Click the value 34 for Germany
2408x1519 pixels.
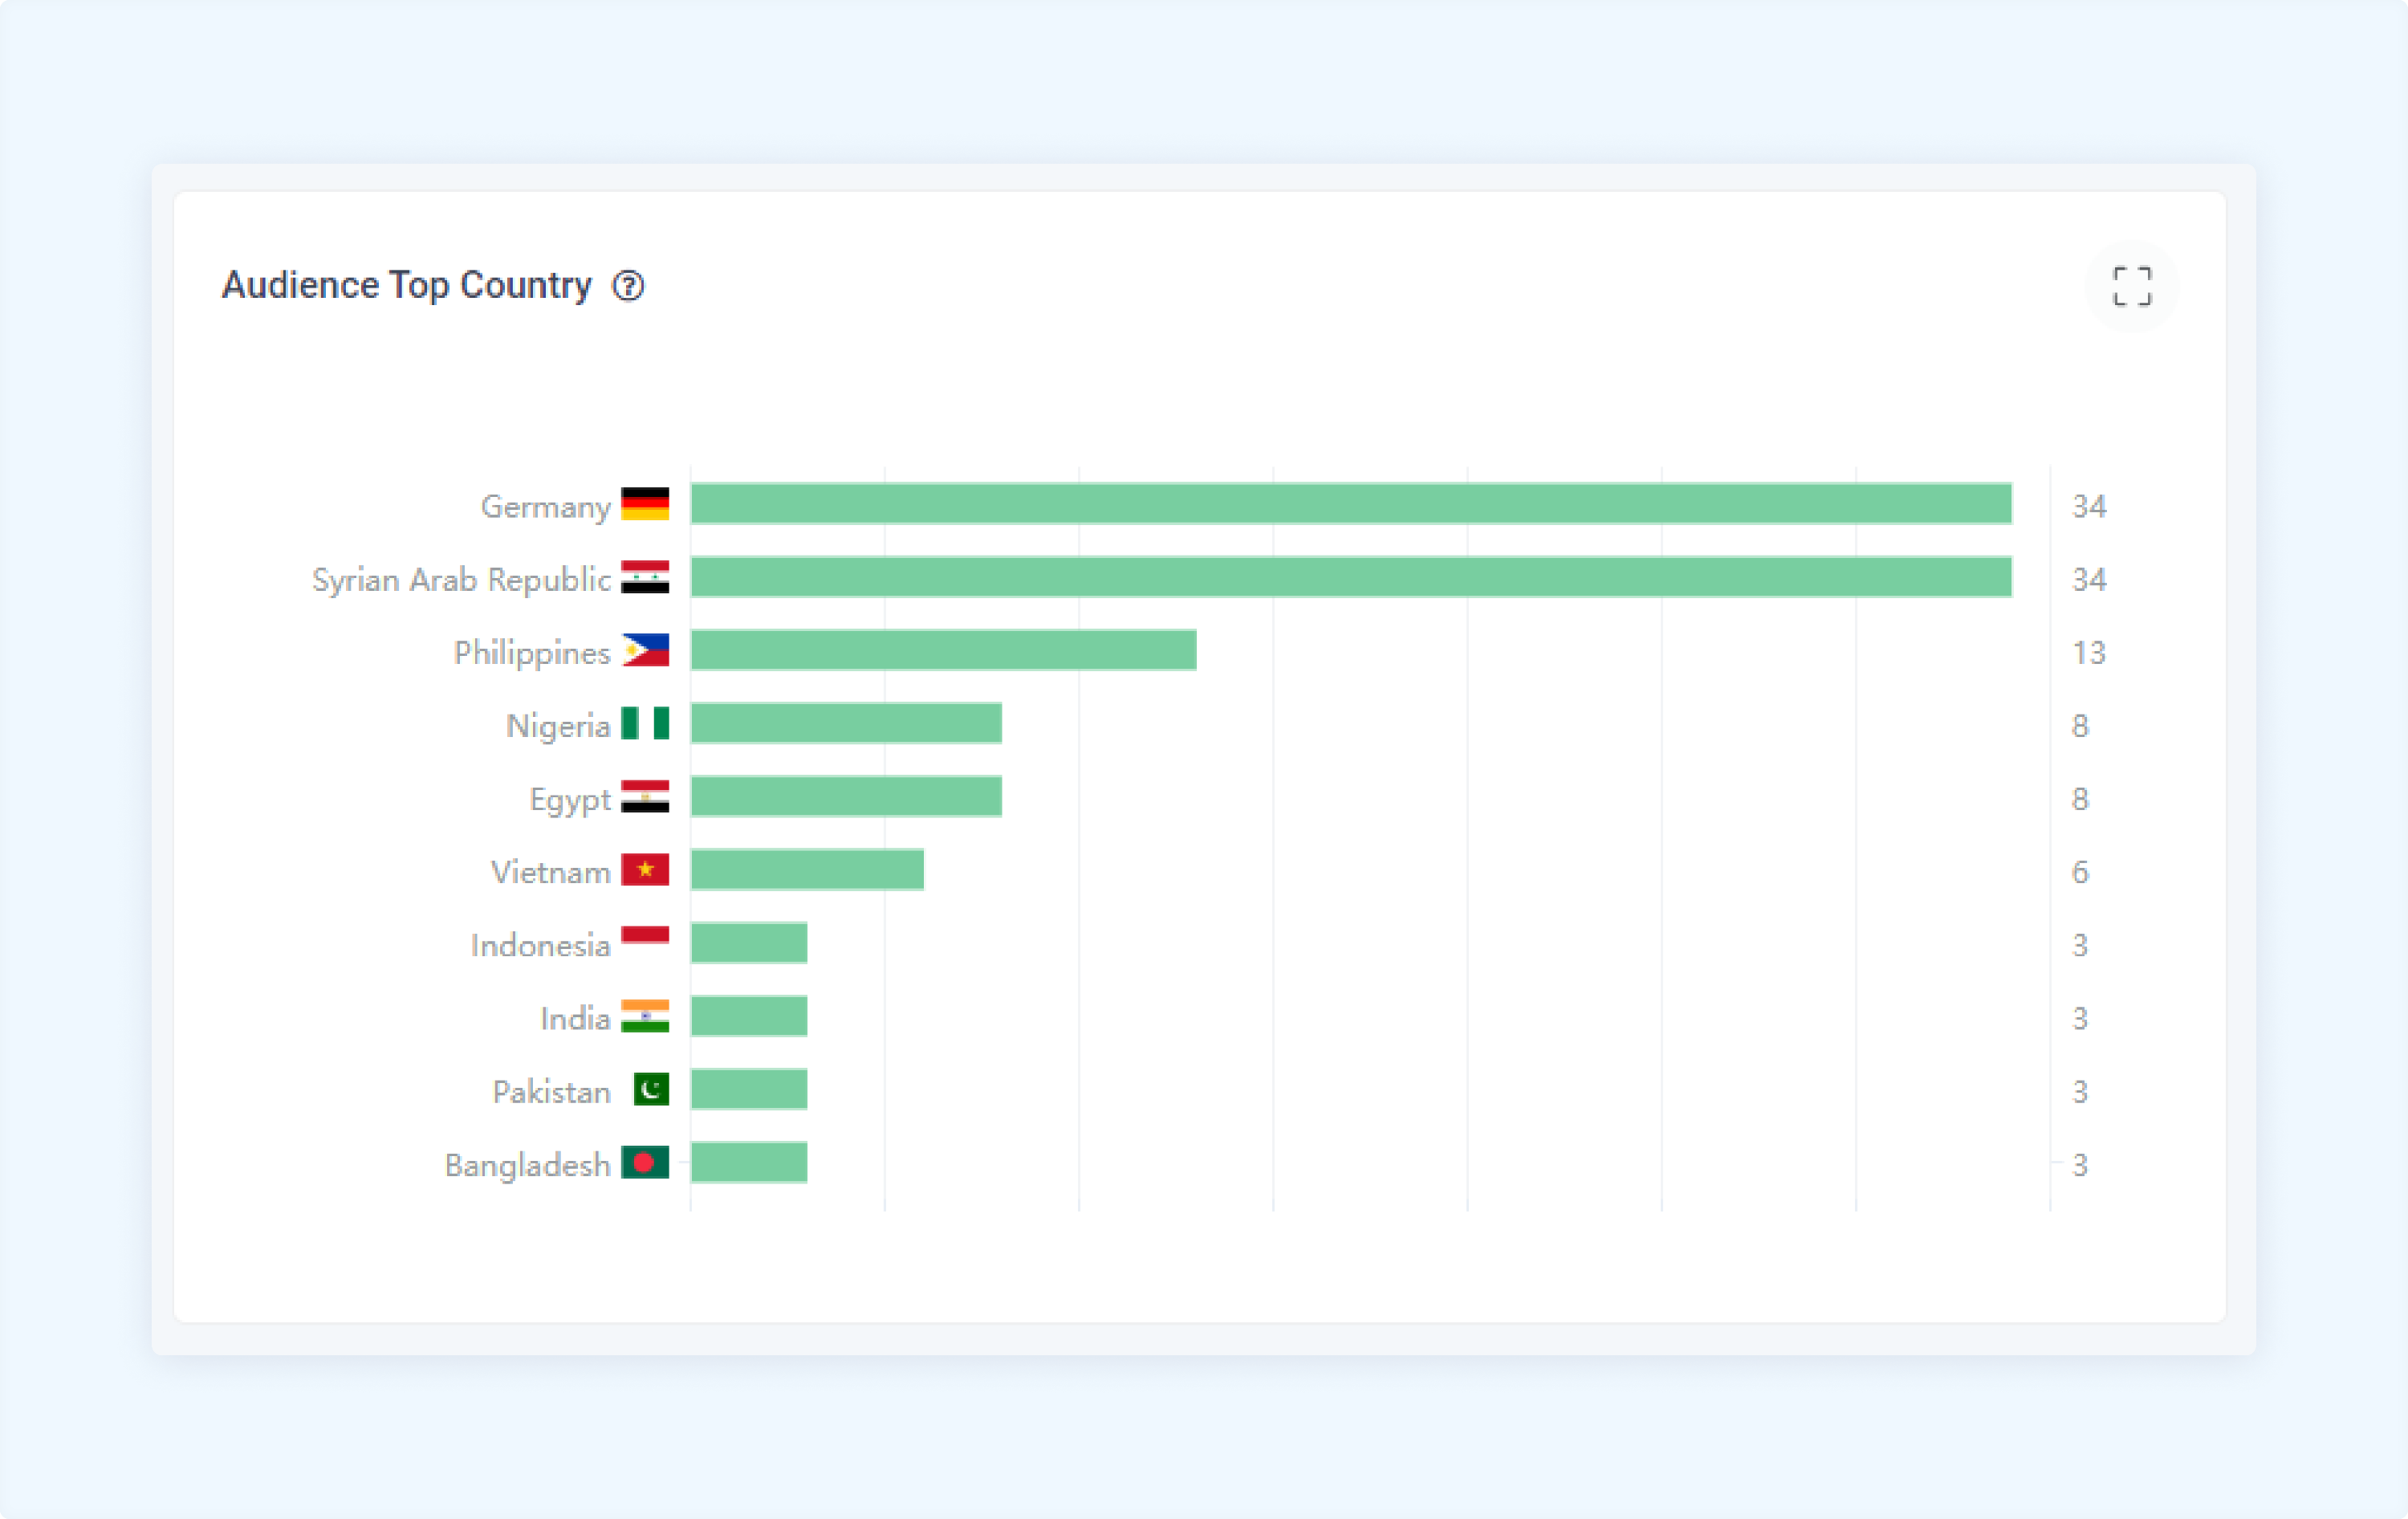pyautogui.click(x=2089, y=506)
